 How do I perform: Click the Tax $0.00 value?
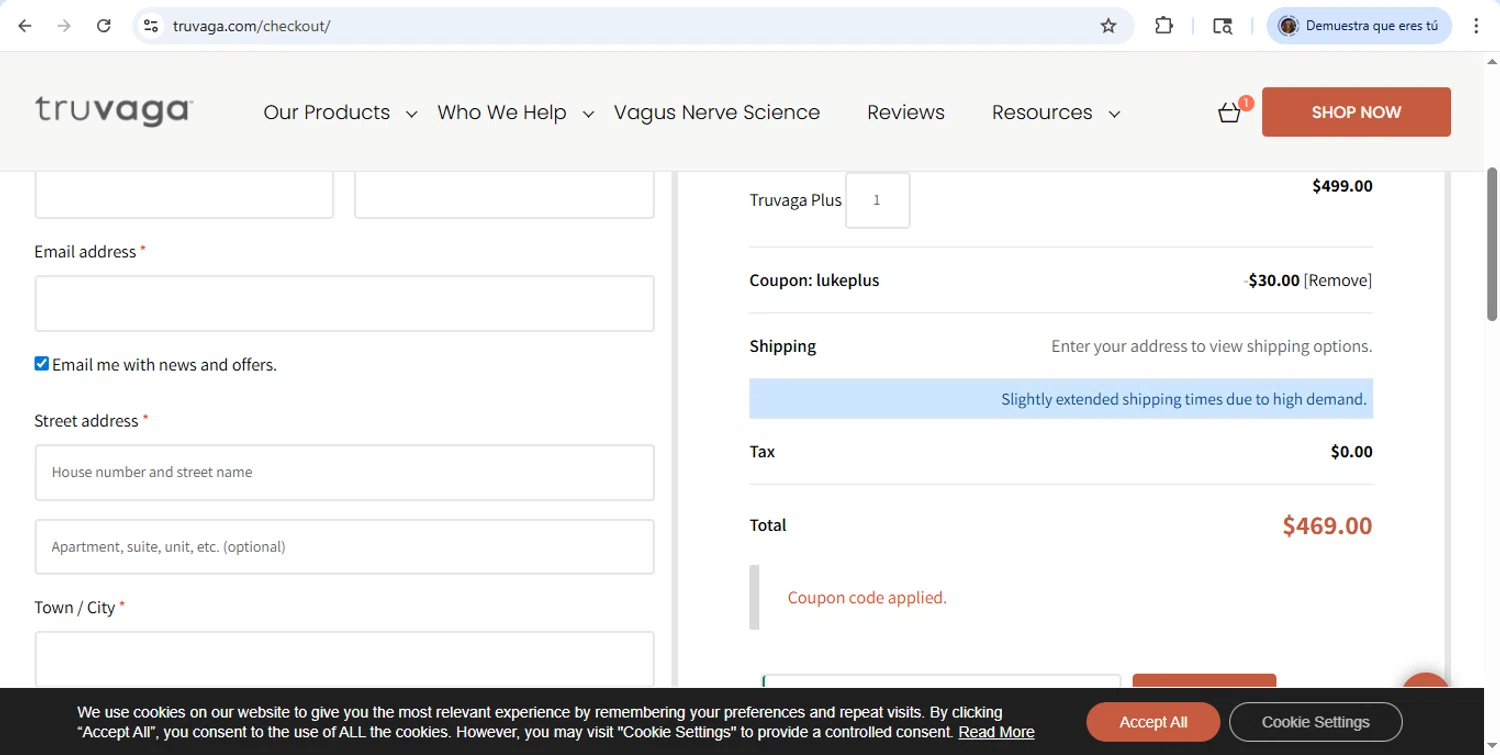(x=1351, y=452)
